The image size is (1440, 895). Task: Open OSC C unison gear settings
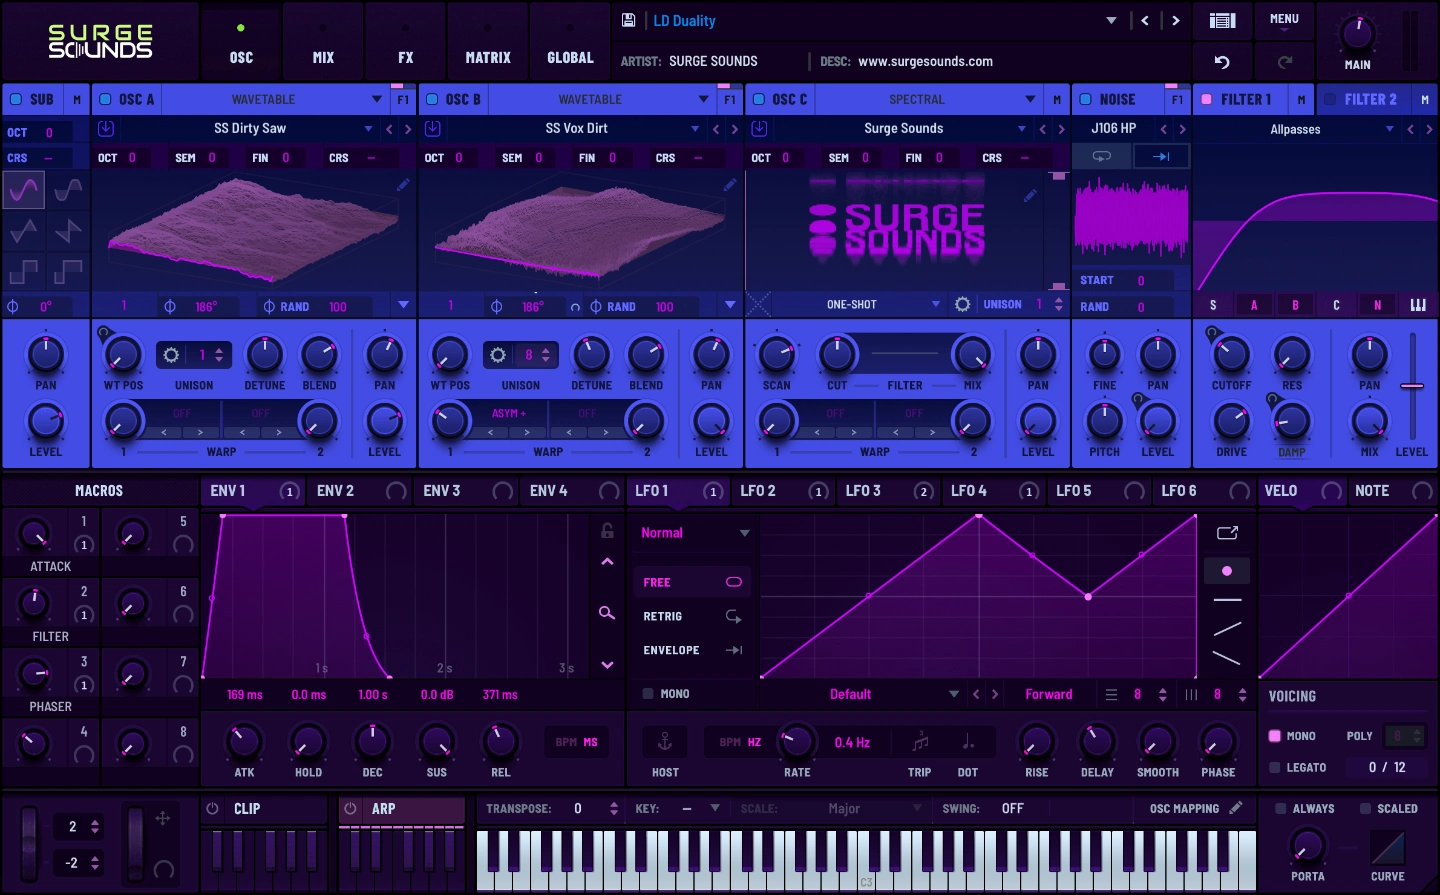click(x=962, y=304)
